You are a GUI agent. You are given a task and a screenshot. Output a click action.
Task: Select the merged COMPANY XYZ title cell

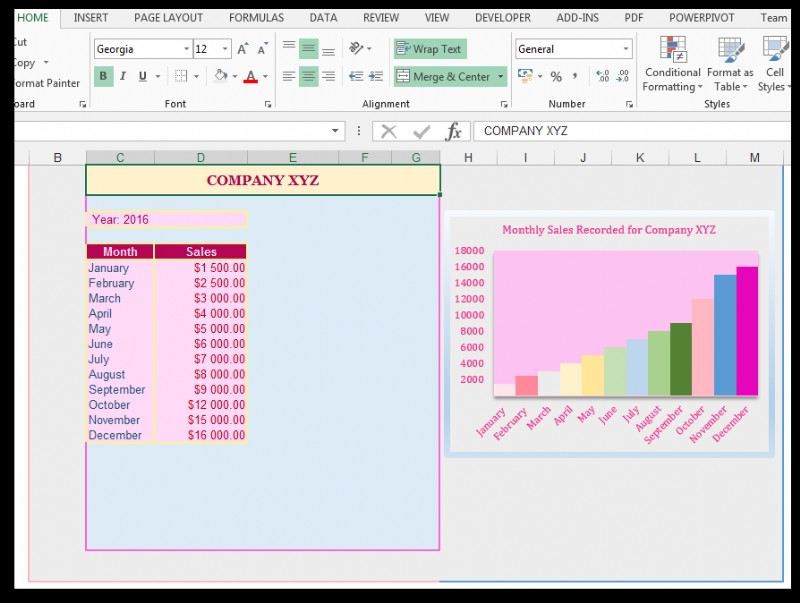pyautogui.click(x=263, y=180)
